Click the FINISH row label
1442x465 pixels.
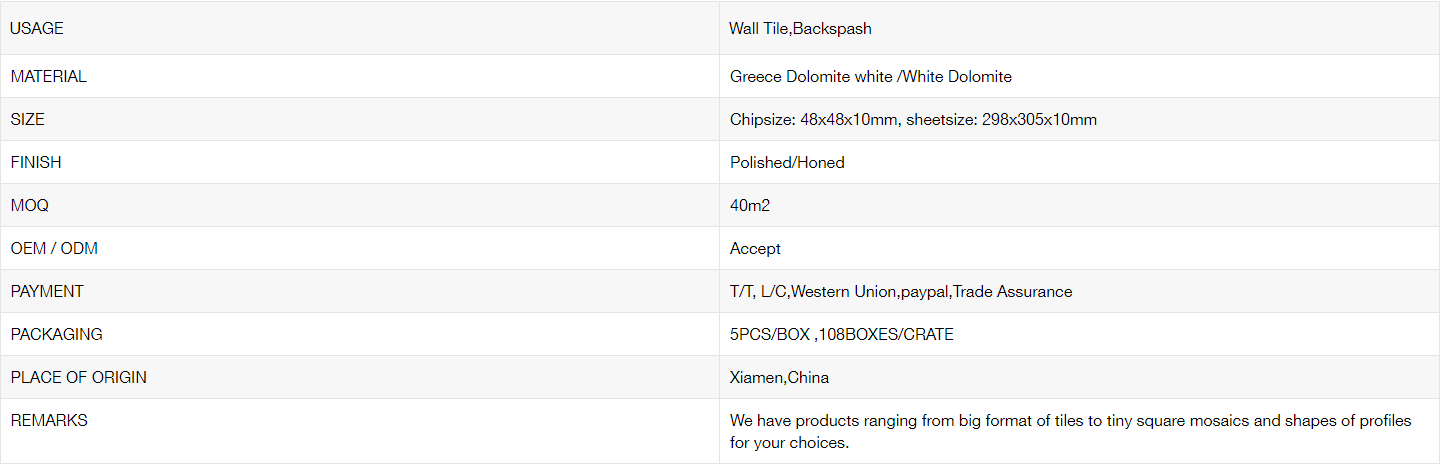coord(36,162)
